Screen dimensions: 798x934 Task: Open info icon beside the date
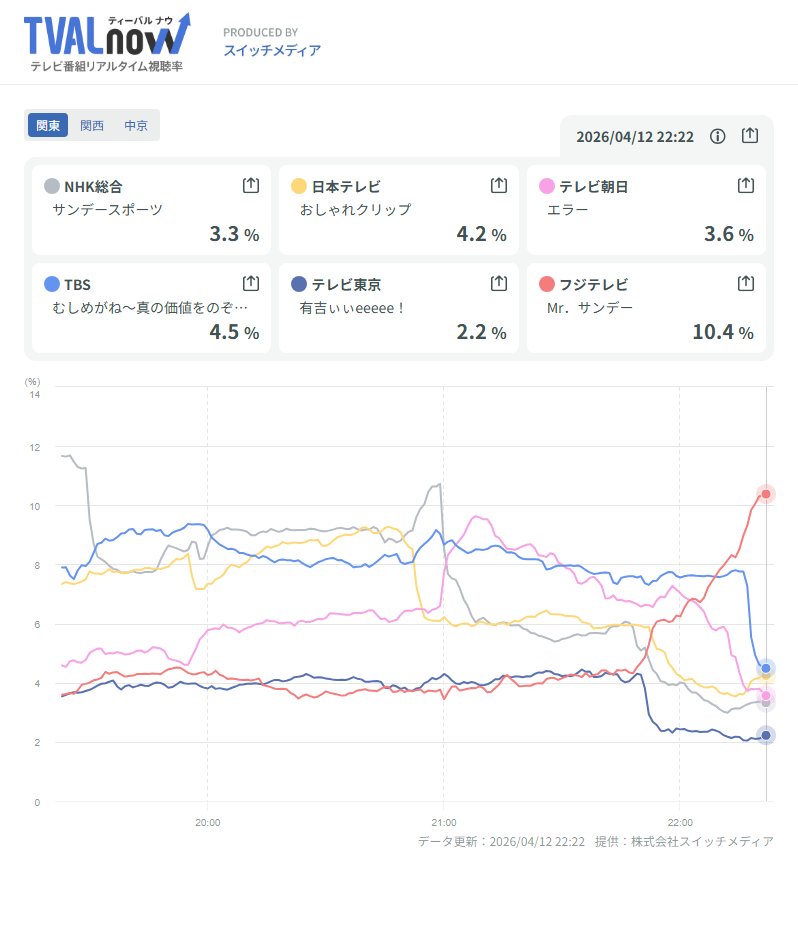[717, 136]
